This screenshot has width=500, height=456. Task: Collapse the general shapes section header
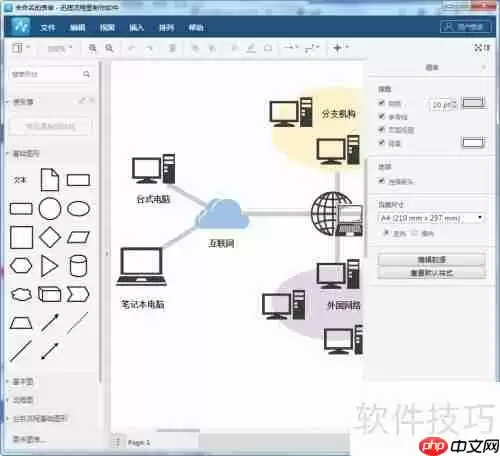point(25,154)
